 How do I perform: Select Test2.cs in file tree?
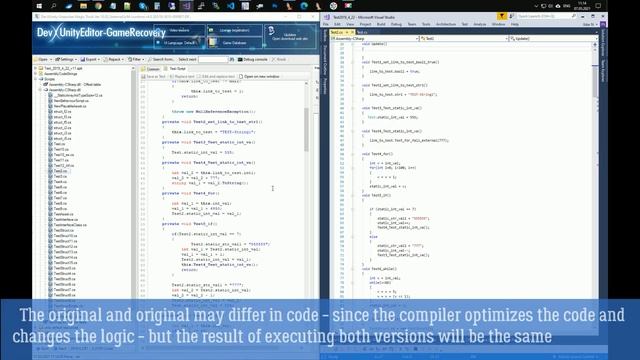tap(60, 171)
